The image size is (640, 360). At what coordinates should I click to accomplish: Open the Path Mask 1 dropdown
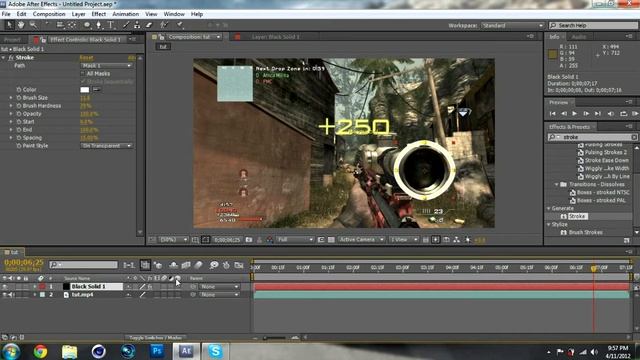click(x=106, y=66)
